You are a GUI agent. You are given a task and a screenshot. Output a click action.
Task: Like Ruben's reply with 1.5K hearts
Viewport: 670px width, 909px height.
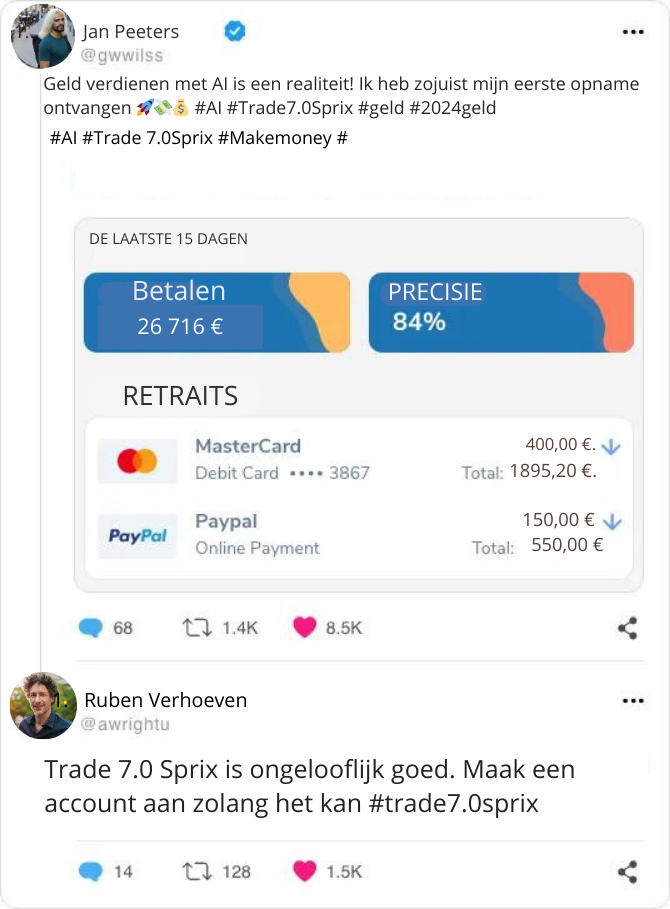pos(305,871)
